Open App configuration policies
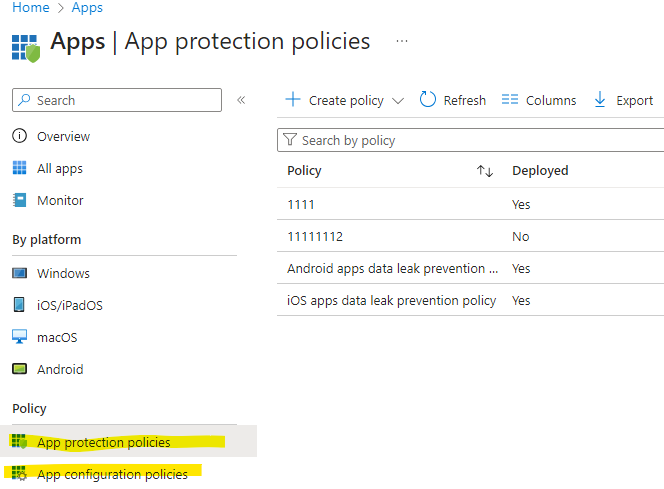Screen dimensions: 664x489 [112, 474]
